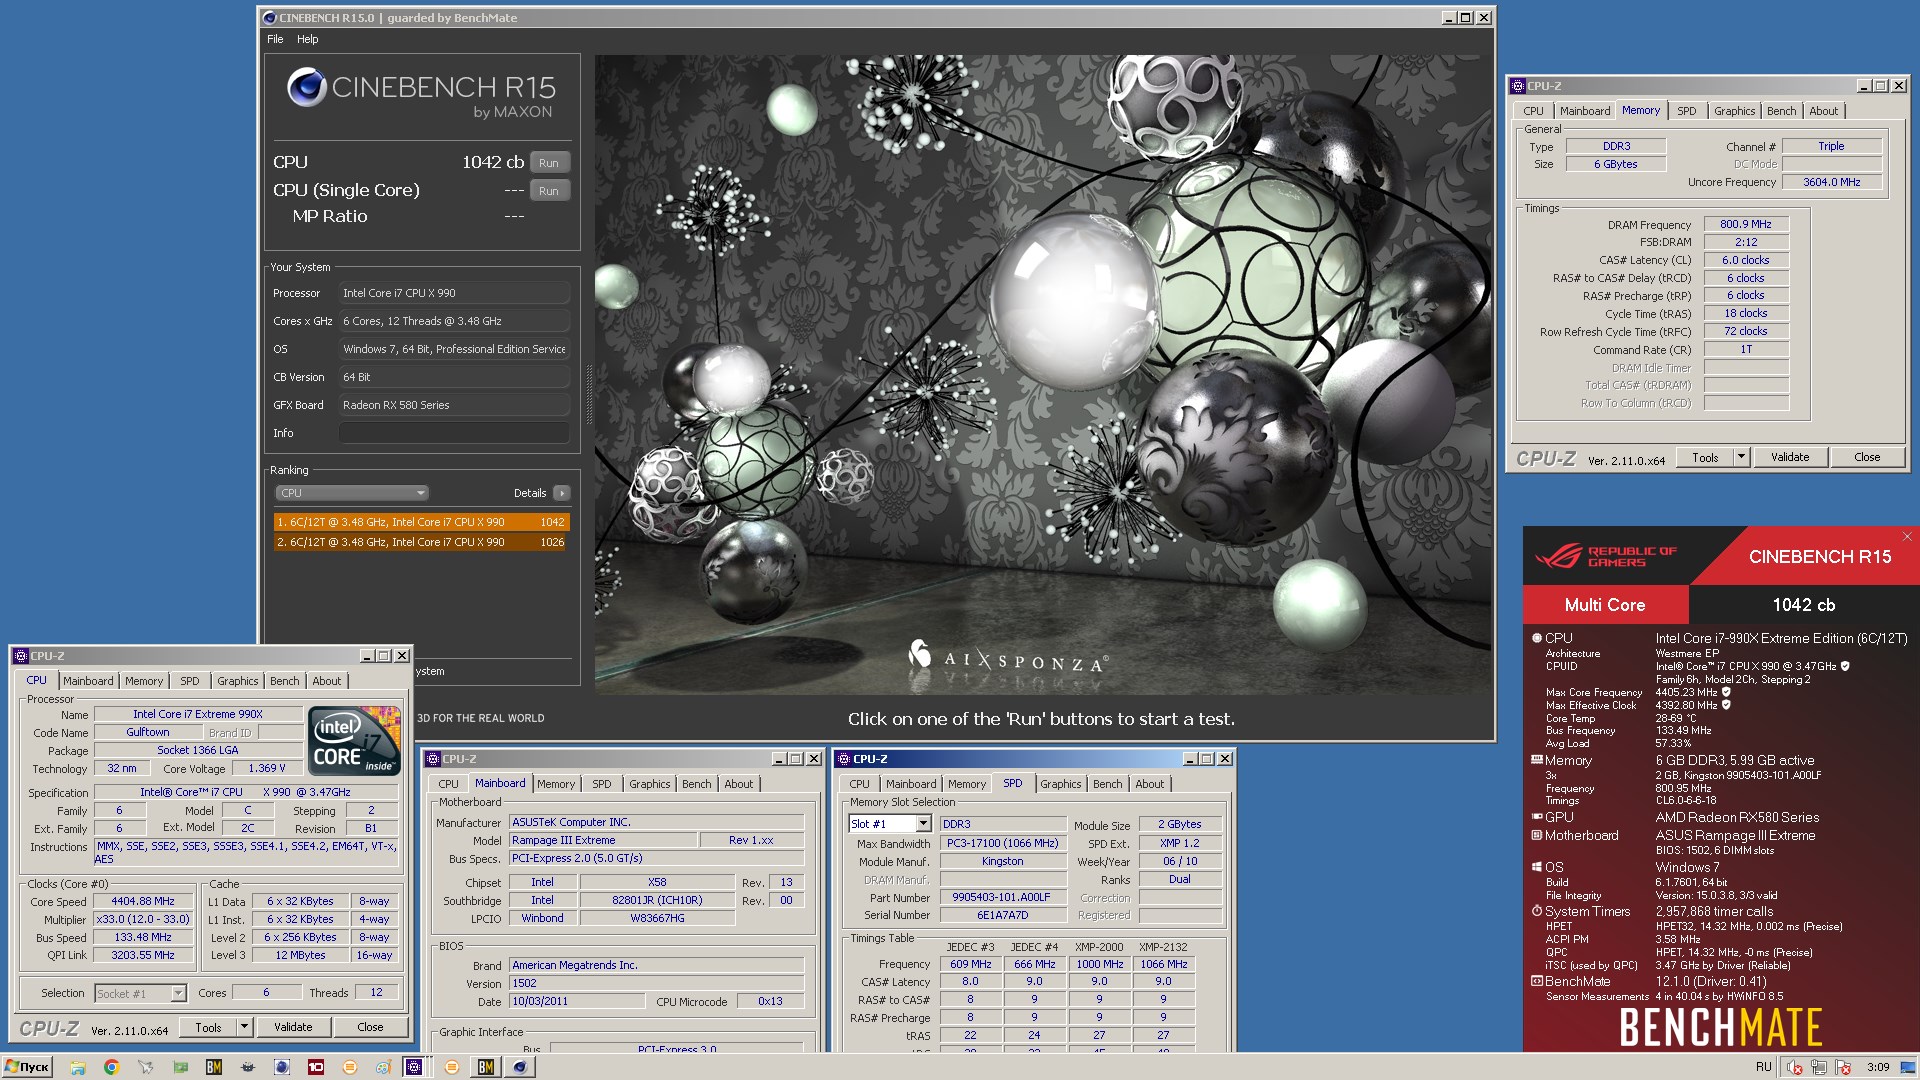Open the Help menu in Cinebench

click(x=307, y=39)
